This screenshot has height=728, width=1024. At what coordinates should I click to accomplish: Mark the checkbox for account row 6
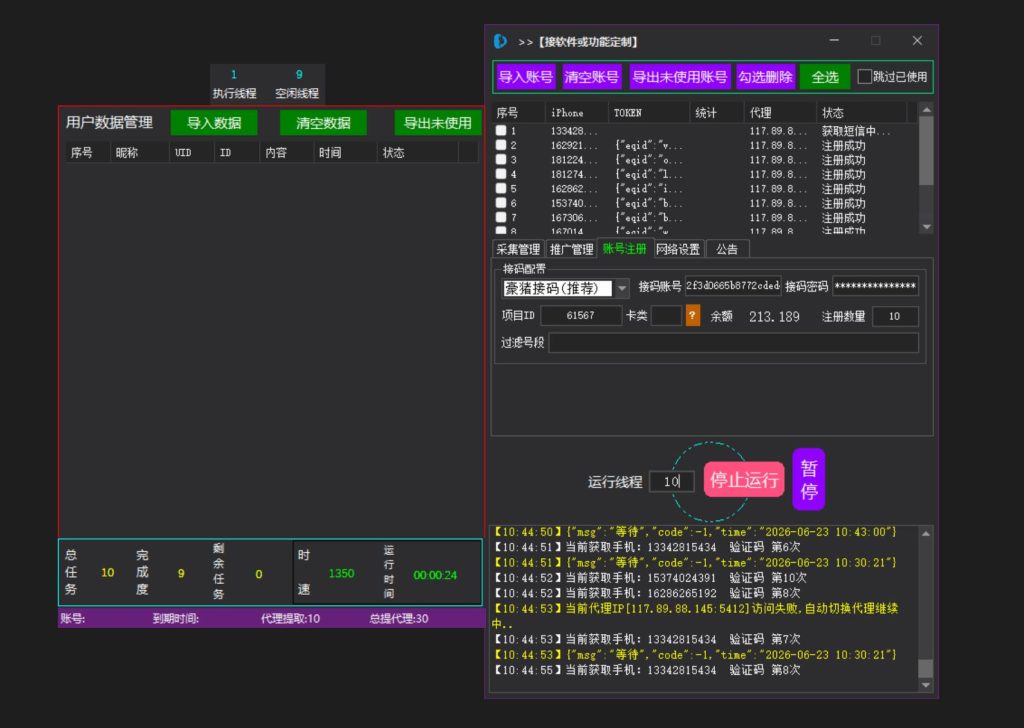coord(501,202)
